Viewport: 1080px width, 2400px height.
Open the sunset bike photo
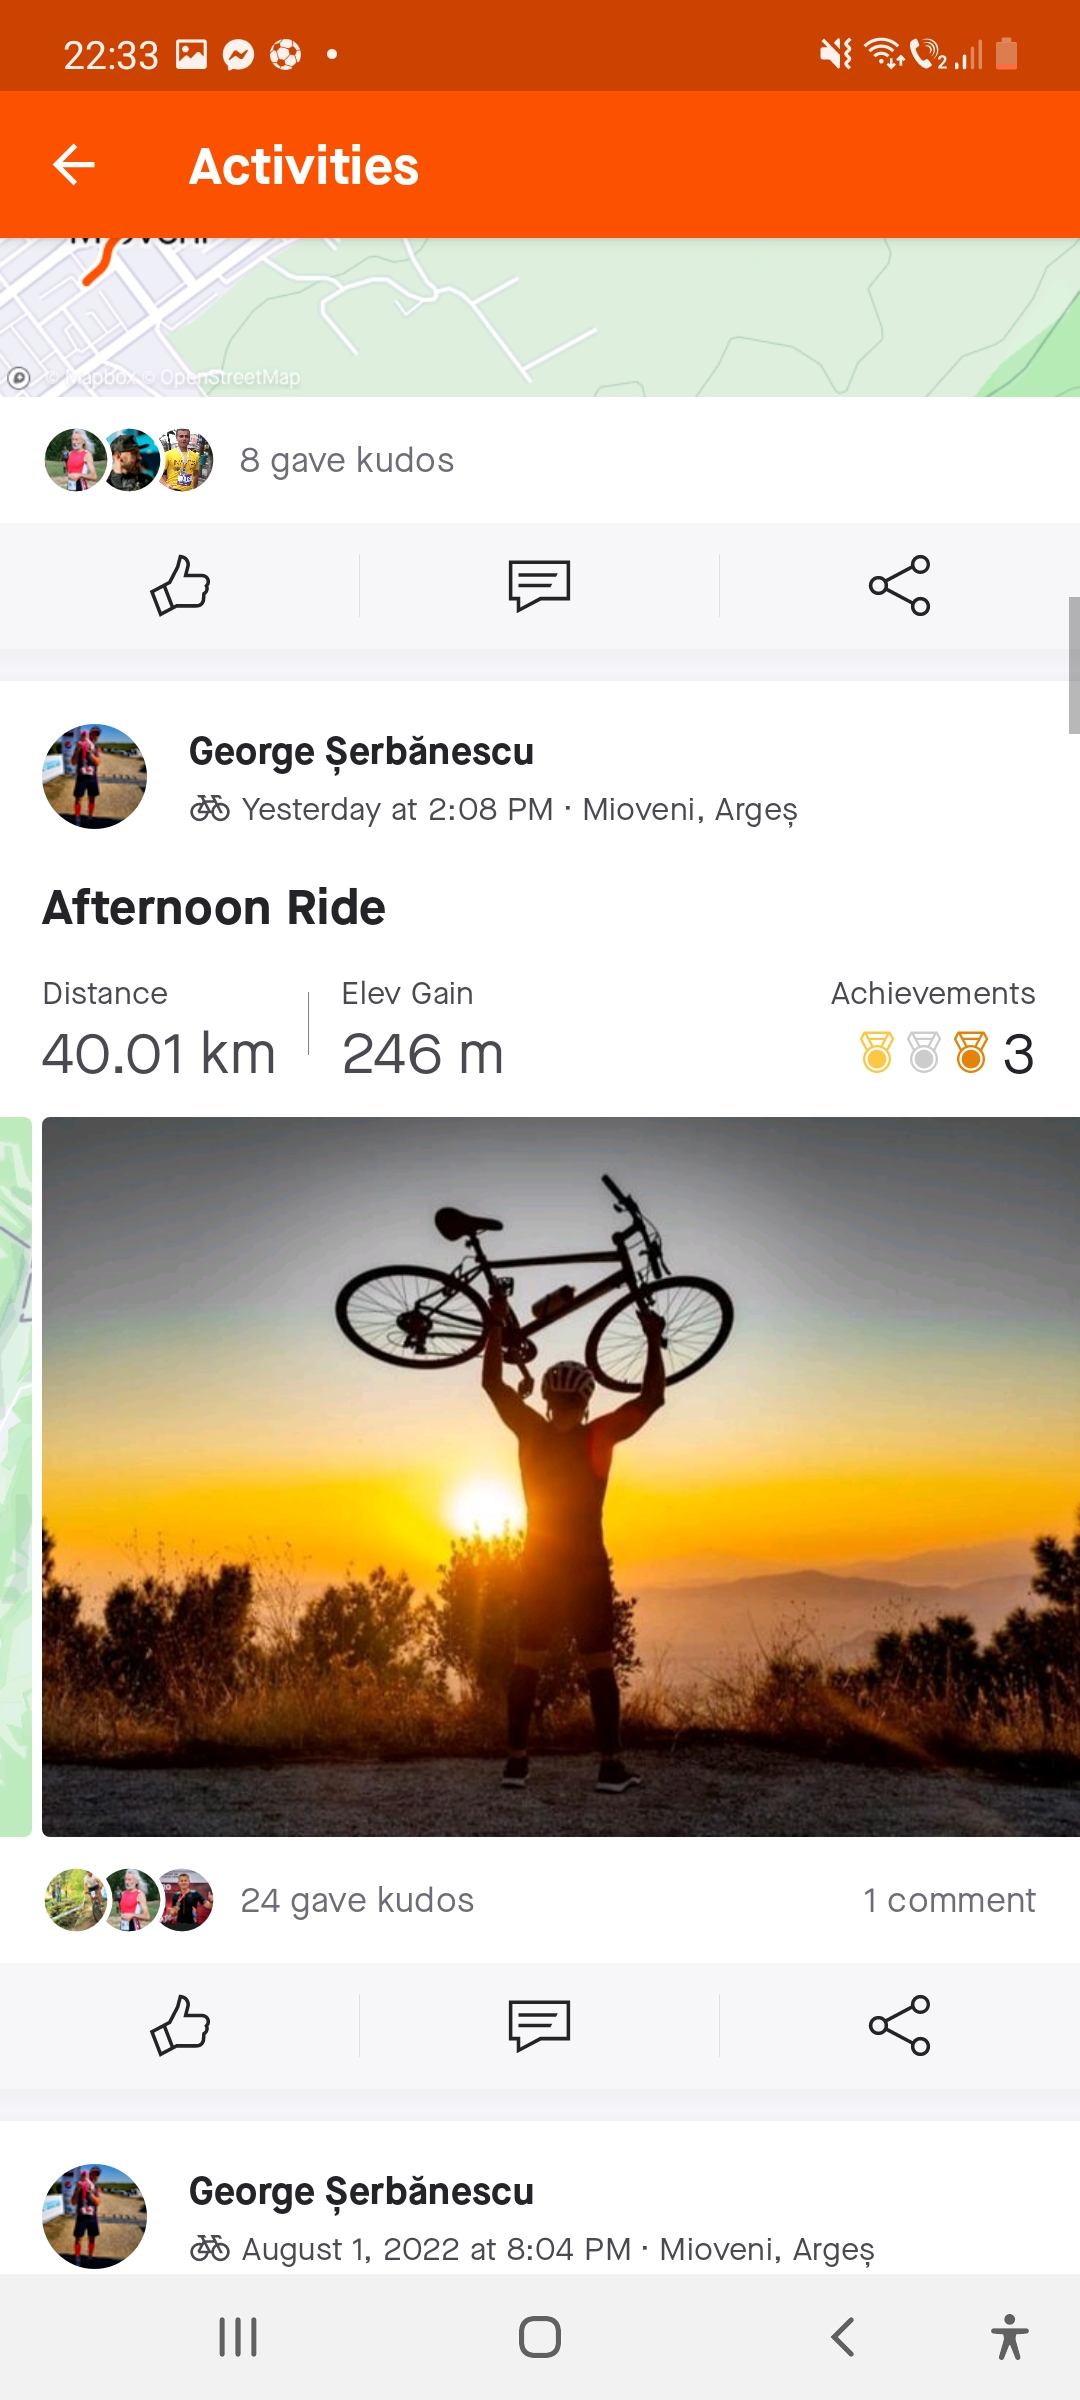click(x=560, y=1476)
